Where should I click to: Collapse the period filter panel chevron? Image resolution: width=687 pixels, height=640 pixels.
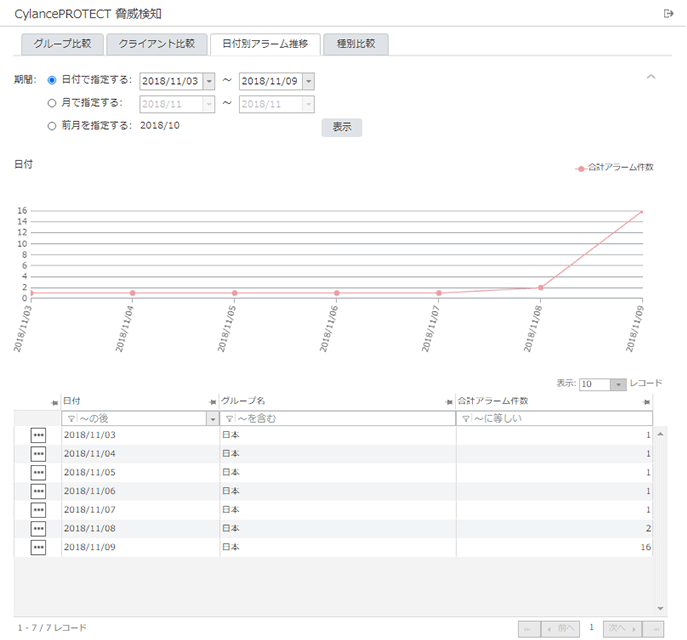point(651,77)
